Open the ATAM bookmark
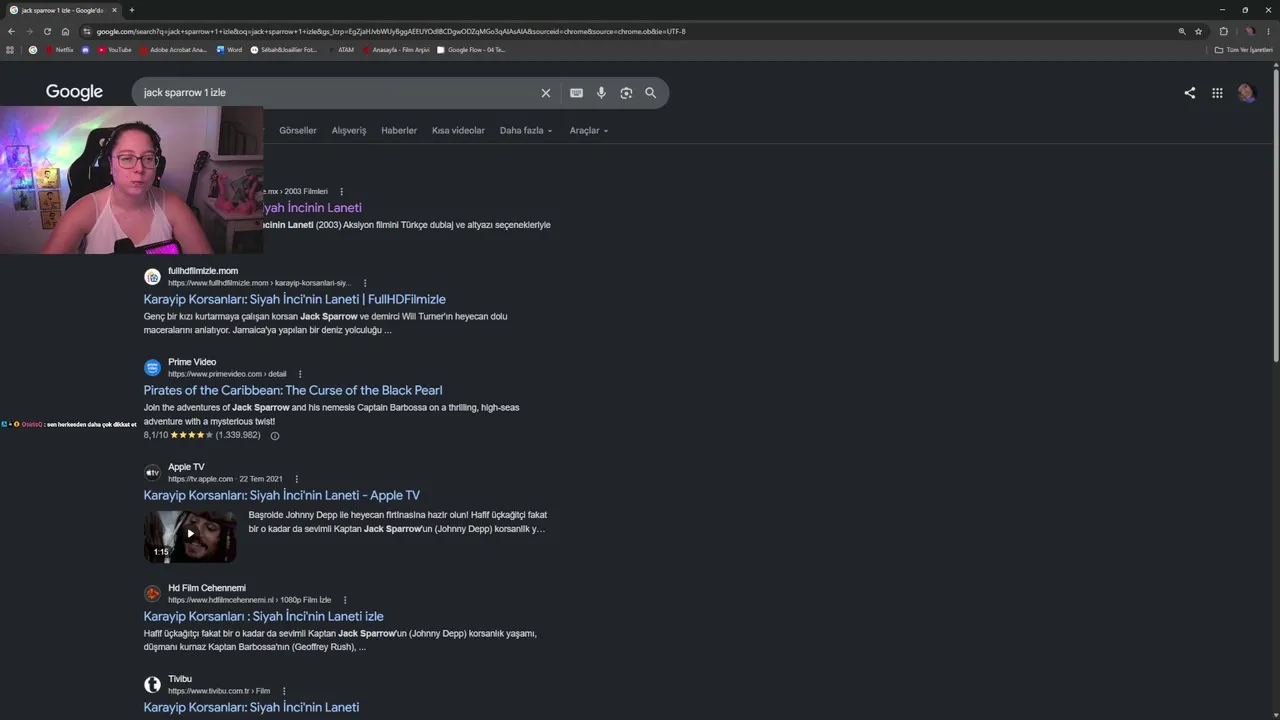1280x720 pixels. (341, 49)
